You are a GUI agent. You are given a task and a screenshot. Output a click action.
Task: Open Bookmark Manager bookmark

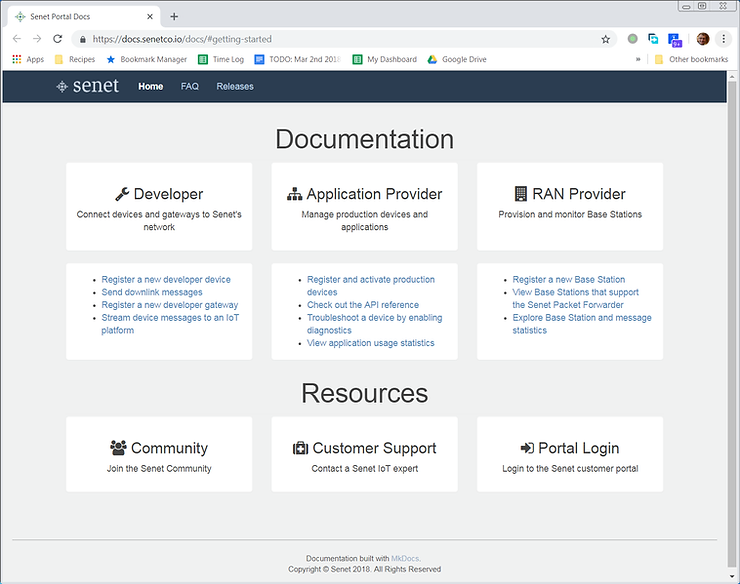coord(147,59)
